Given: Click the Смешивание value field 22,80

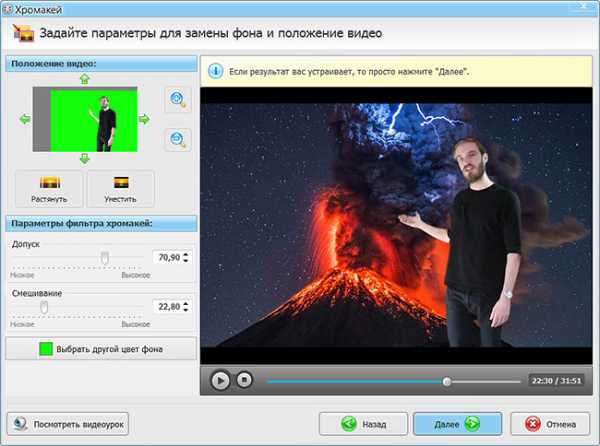Looking at the screenshot, I should 168,306.
